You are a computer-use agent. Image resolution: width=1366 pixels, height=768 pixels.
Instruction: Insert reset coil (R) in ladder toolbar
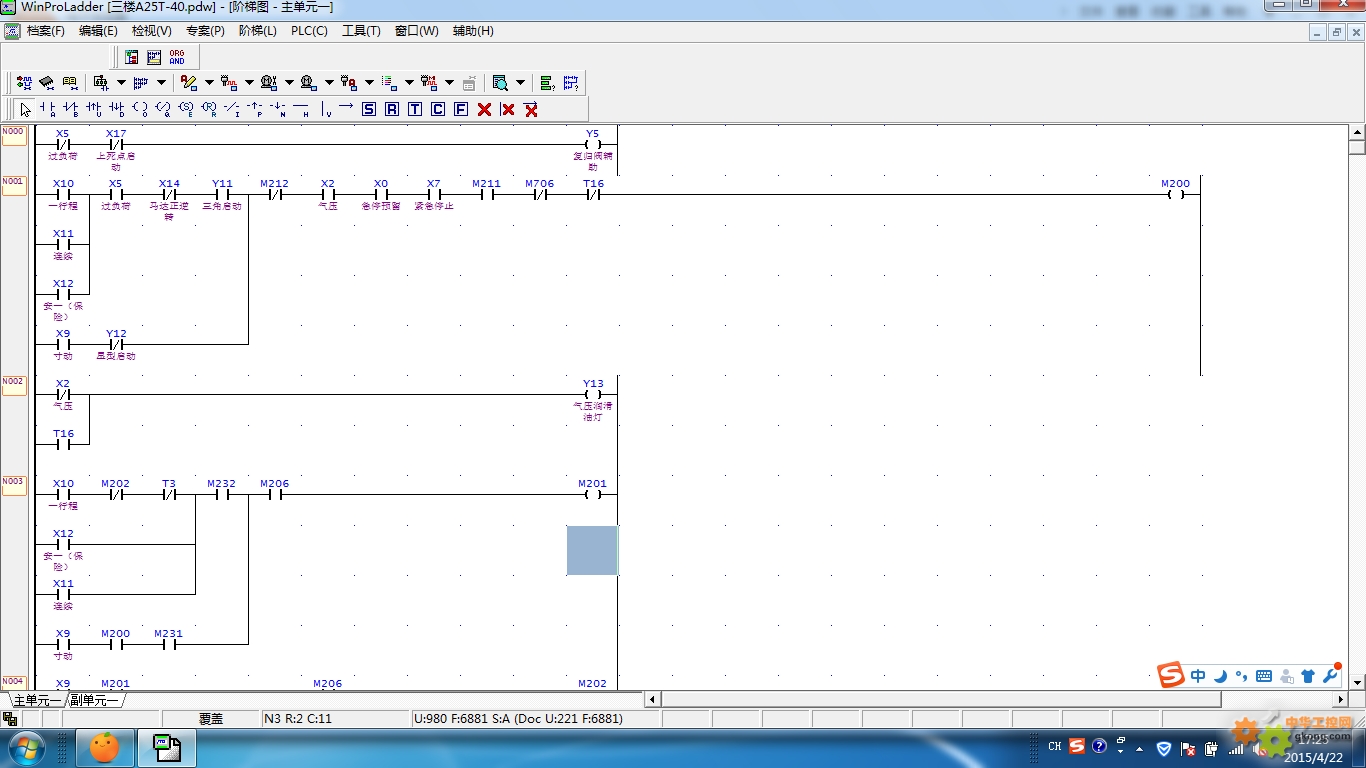click(208, 109)
